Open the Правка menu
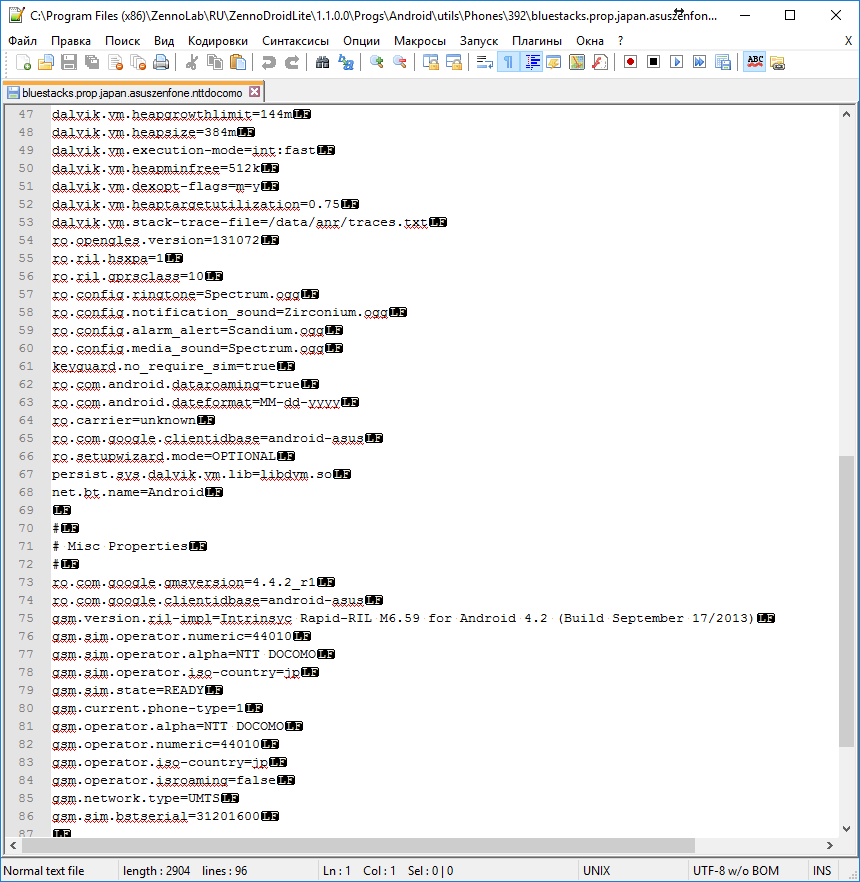Viewport: 860px width, 882px height. point(71,41)
